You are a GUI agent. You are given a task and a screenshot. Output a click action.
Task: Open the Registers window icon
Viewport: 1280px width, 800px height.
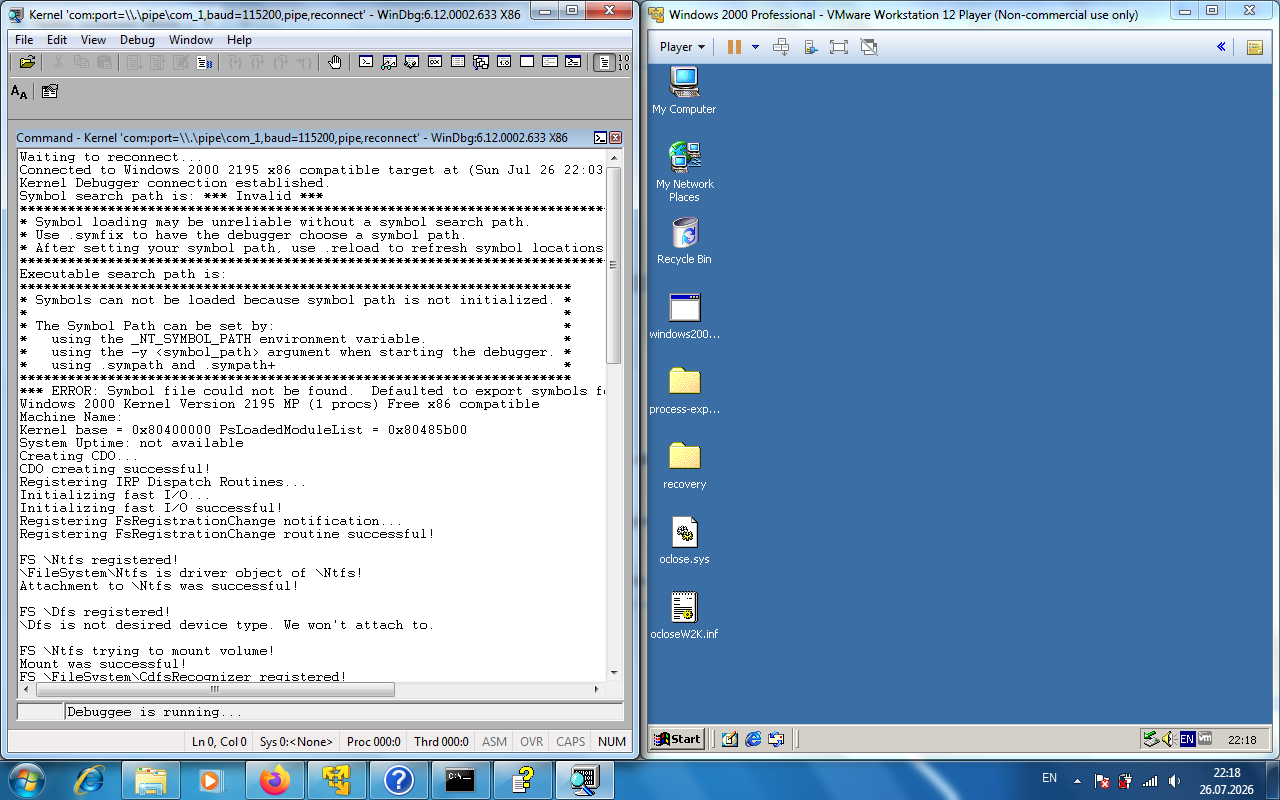pos(435,62)
